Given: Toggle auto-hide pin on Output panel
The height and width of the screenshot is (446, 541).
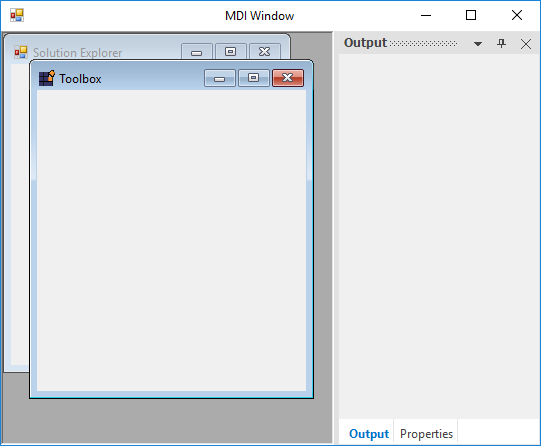Looking at the screenshot, I should 501,43.
